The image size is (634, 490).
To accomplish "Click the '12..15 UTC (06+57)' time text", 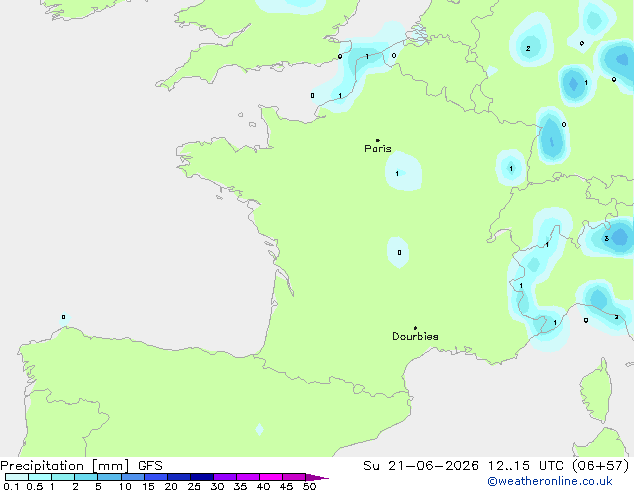I will click(558, 466).
